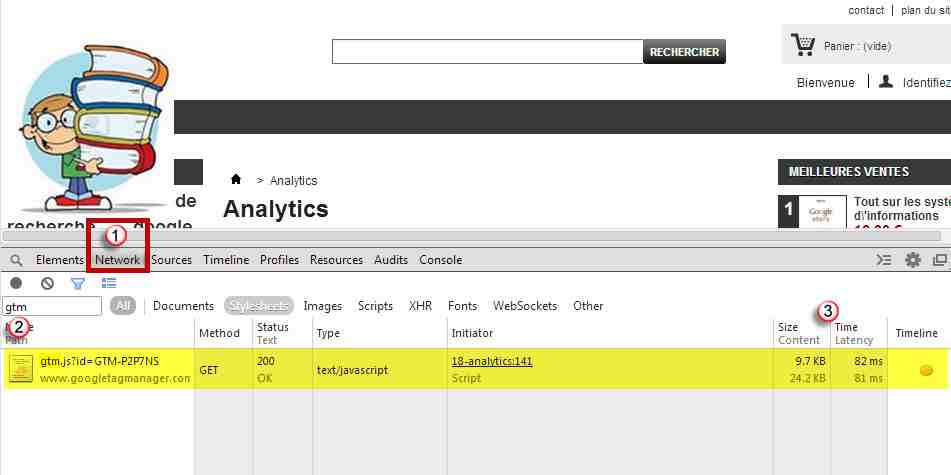Viewport: 951px width, 475px height.
Task: Filter requests by Fonts
Action: (x=463, y=306)
